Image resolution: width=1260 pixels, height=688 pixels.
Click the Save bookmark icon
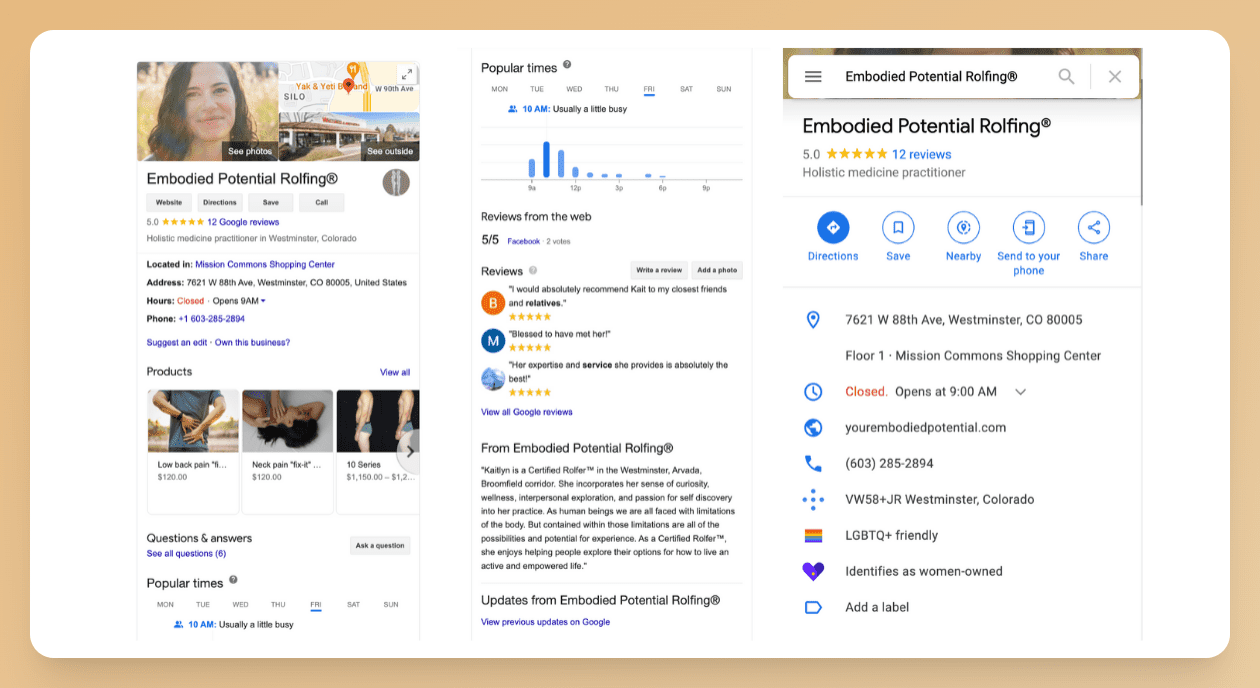point(898,228)
